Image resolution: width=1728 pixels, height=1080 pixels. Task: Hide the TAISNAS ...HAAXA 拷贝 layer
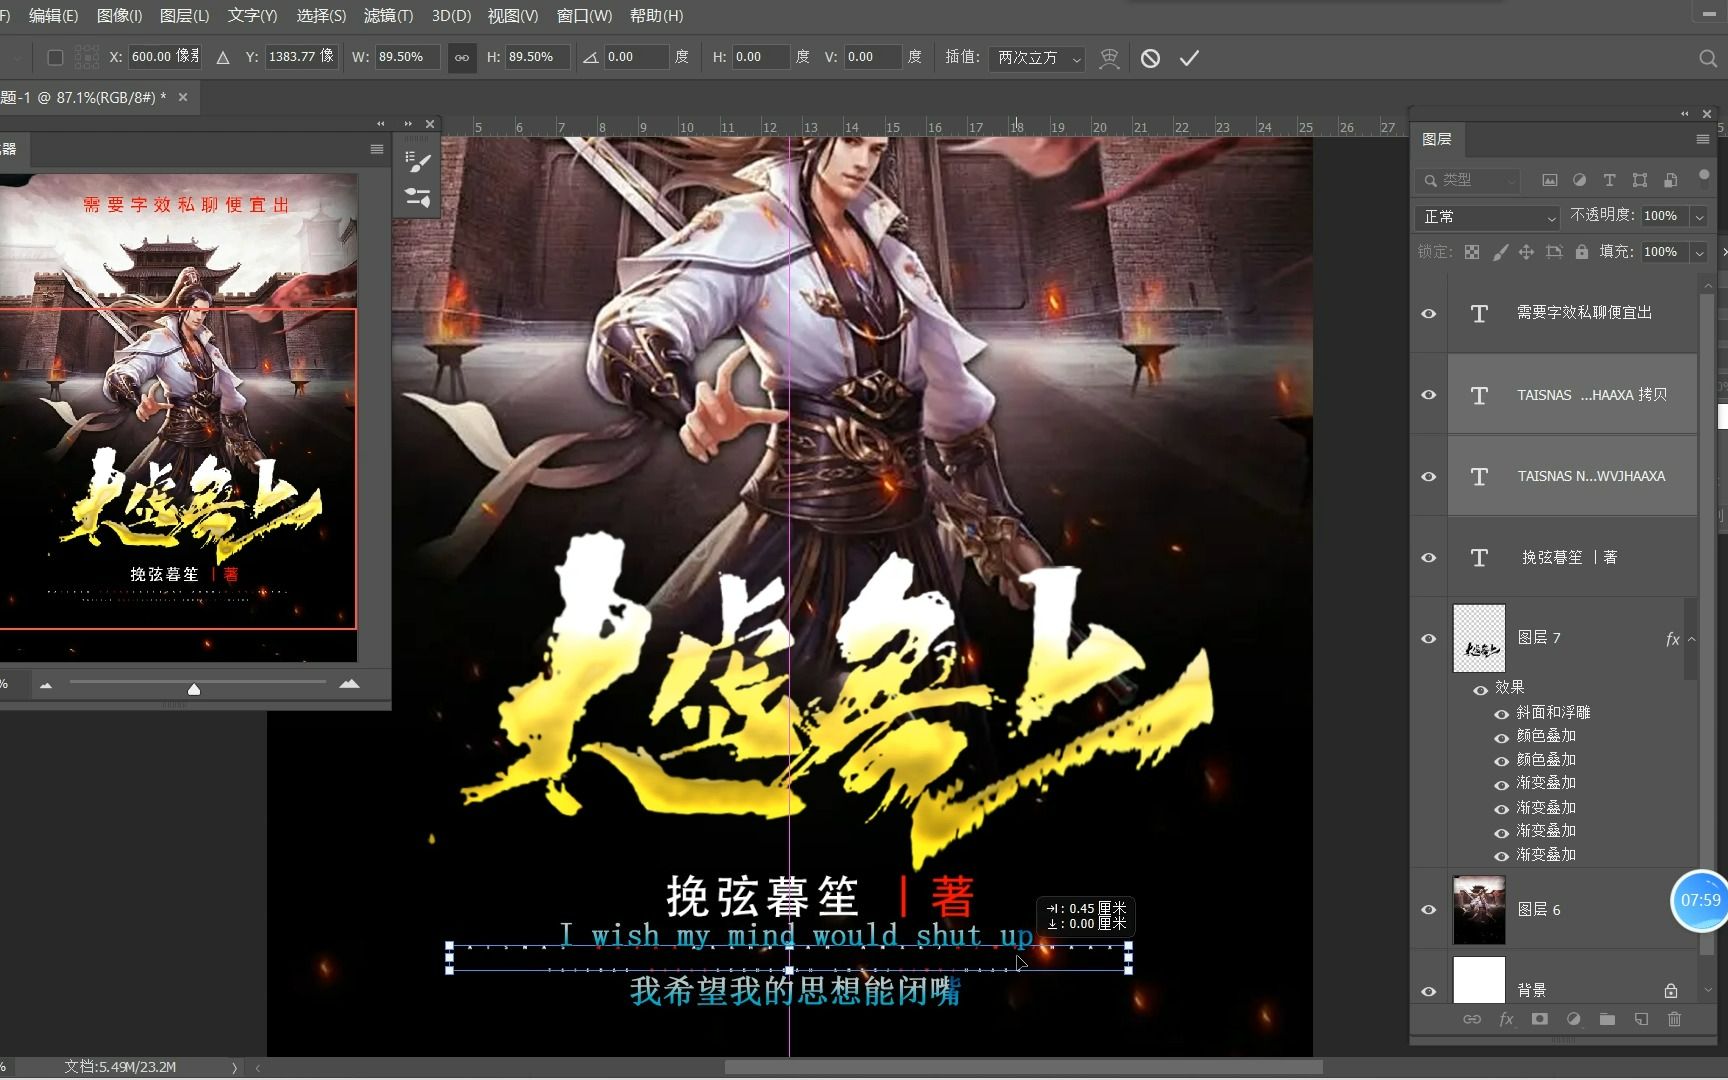1429,395
